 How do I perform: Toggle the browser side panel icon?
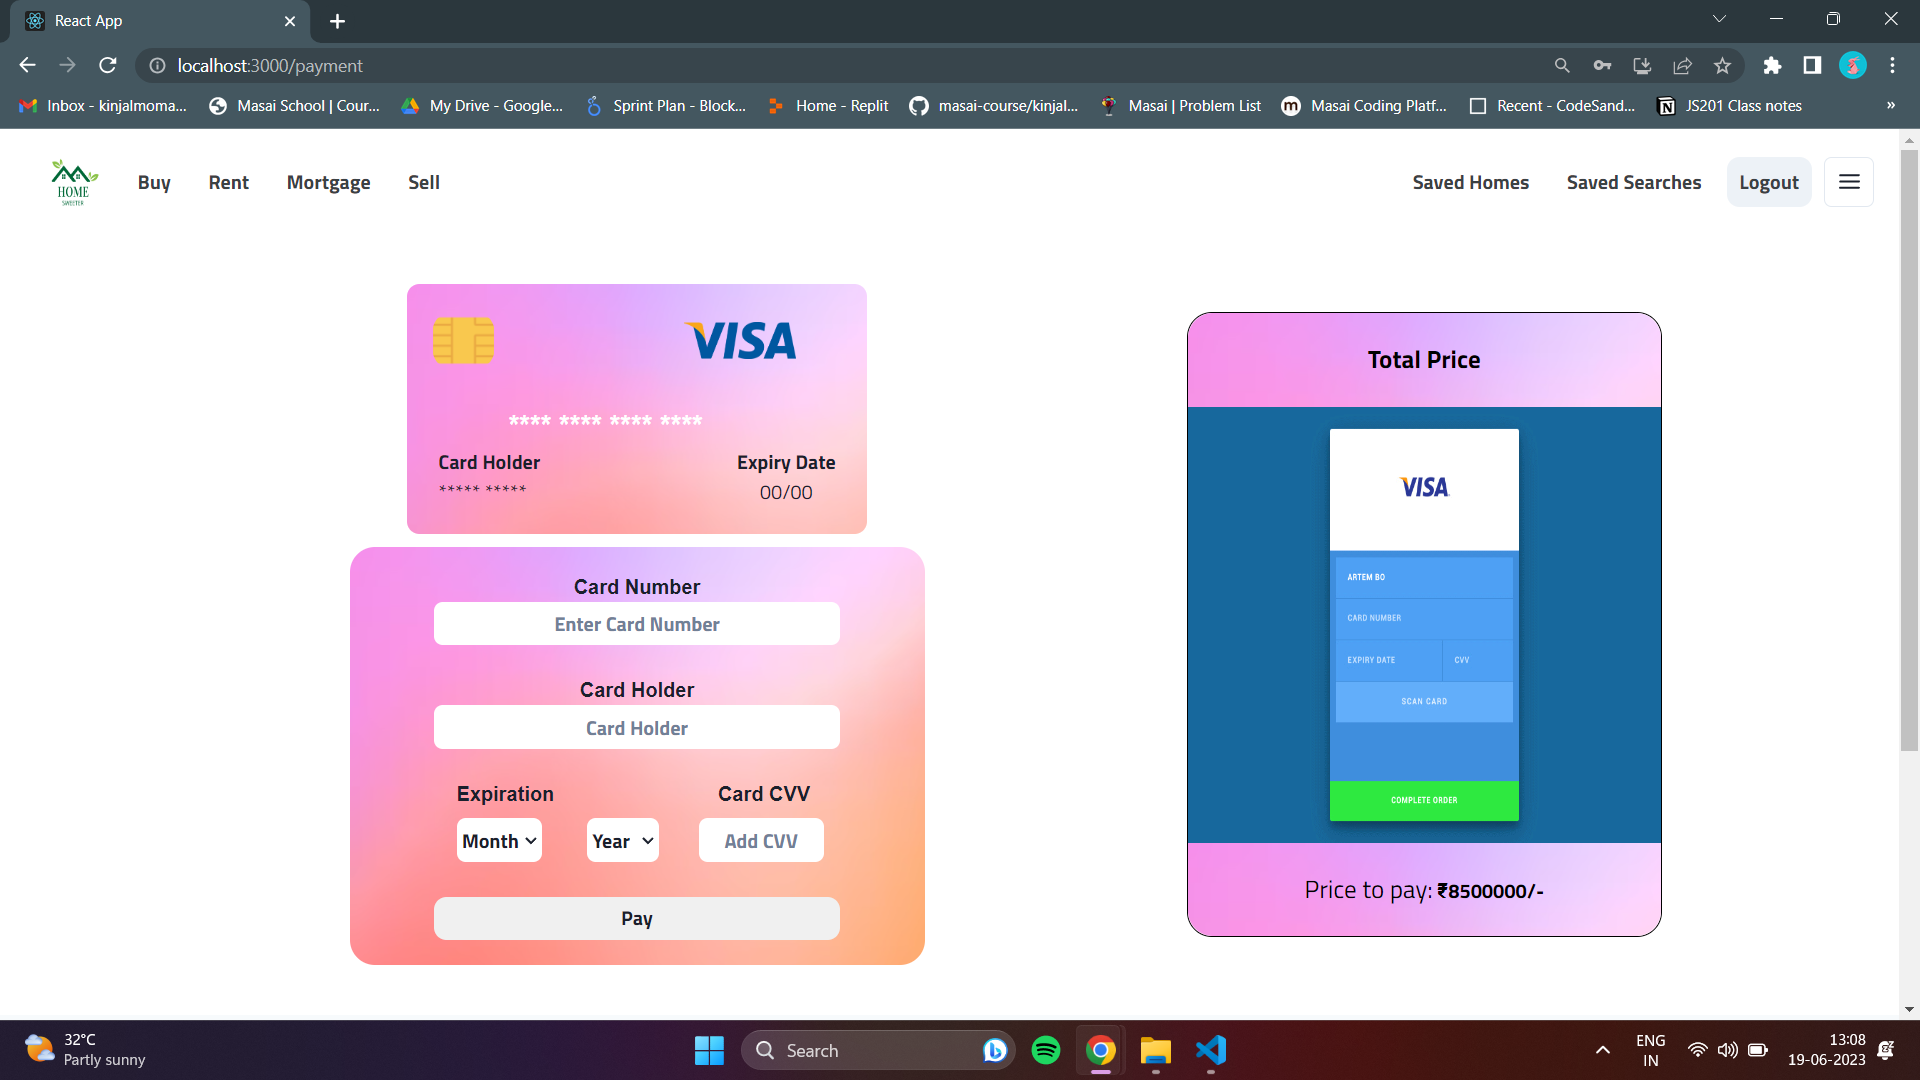pos(1812,66)
